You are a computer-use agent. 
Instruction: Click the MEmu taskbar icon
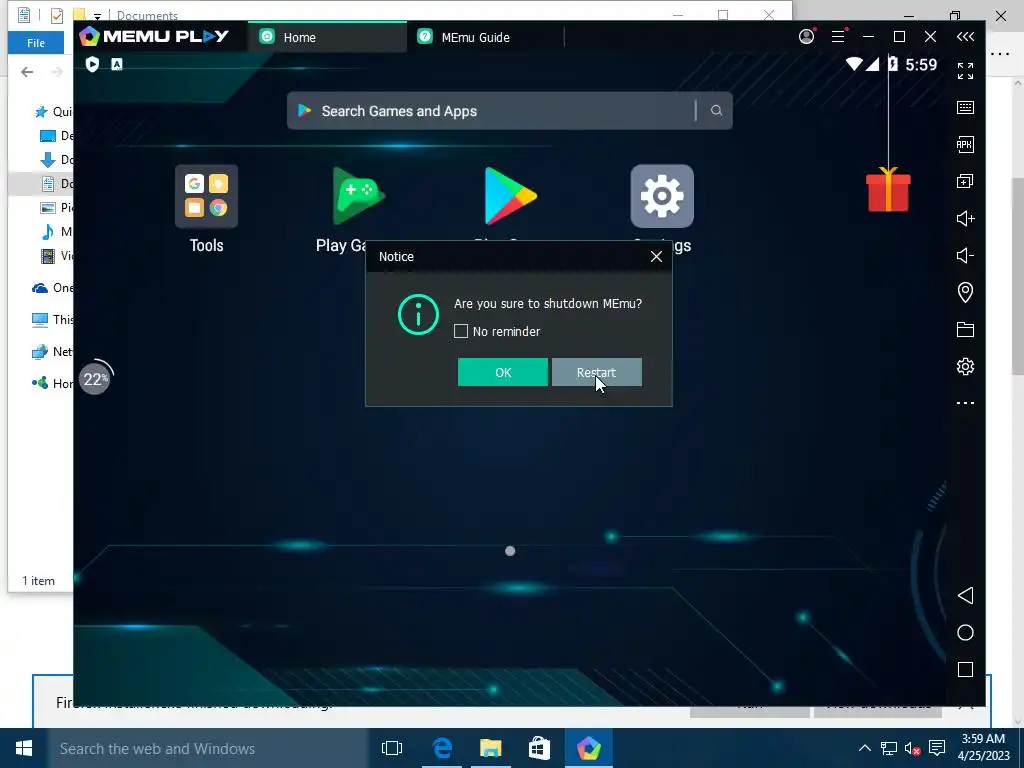pyautogui.click(x=588, y=748)
